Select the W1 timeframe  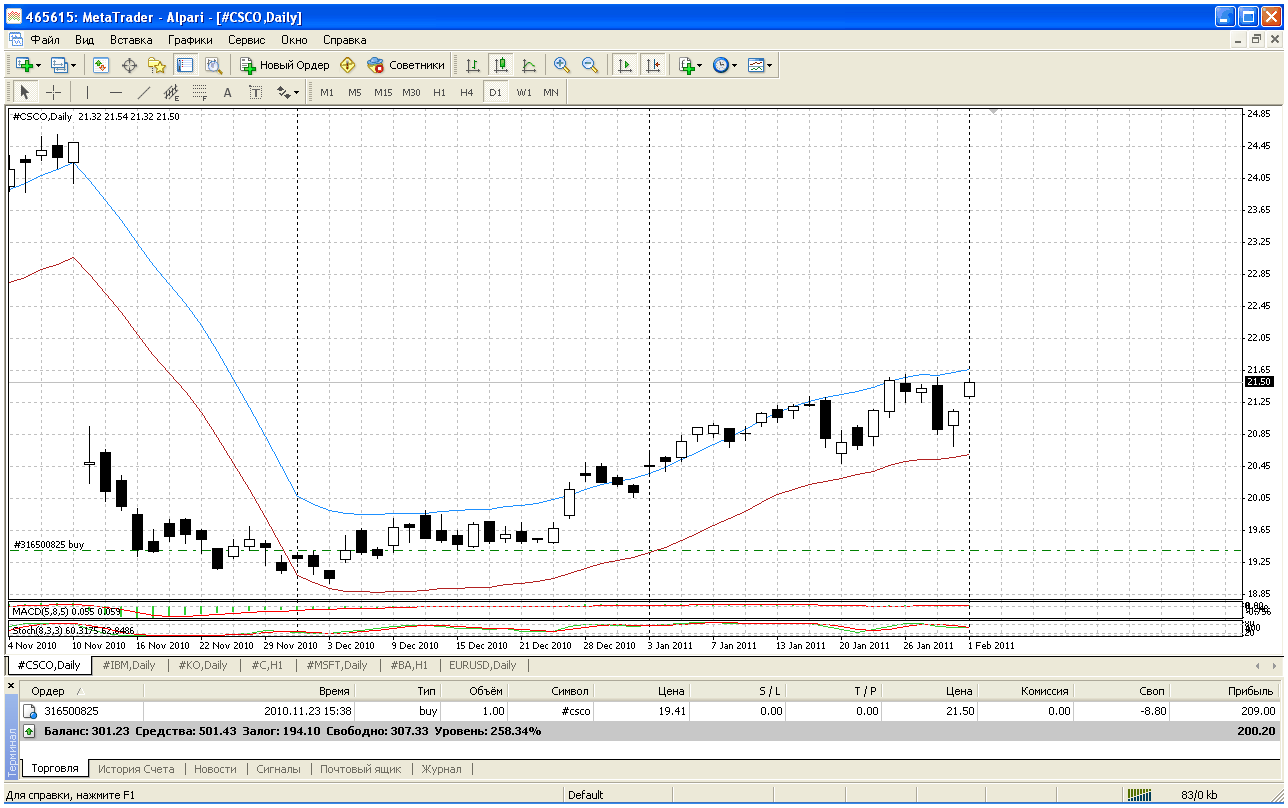[524, 92]
